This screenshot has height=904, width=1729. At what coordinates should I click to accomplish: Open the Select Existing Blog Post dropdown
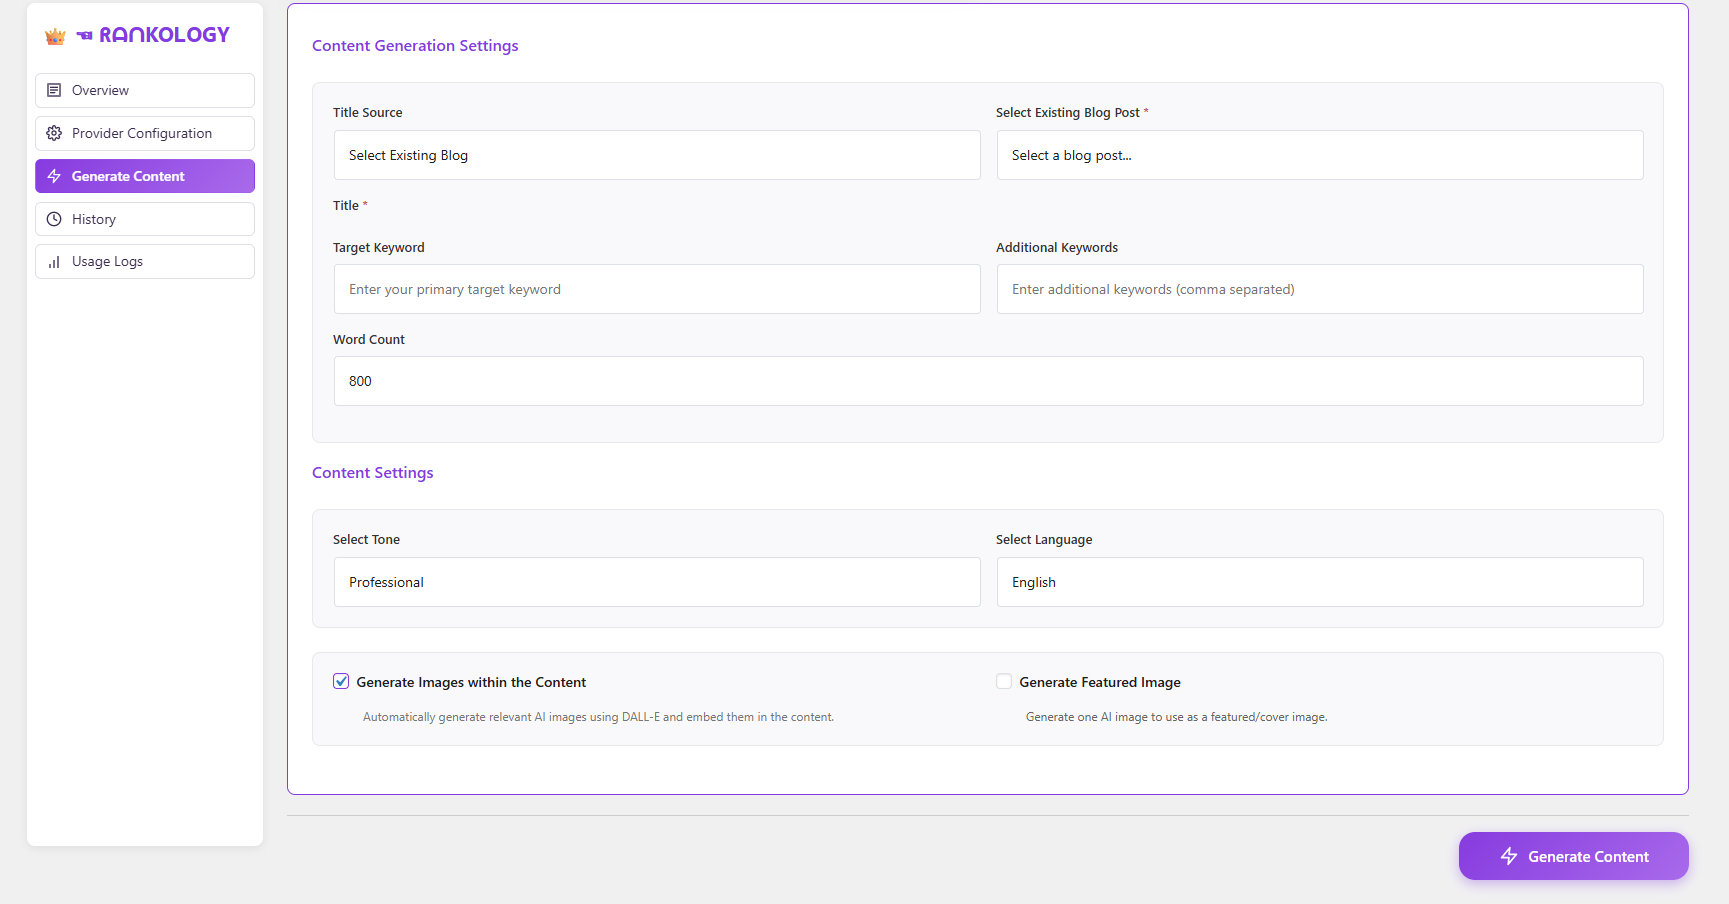1319,155
